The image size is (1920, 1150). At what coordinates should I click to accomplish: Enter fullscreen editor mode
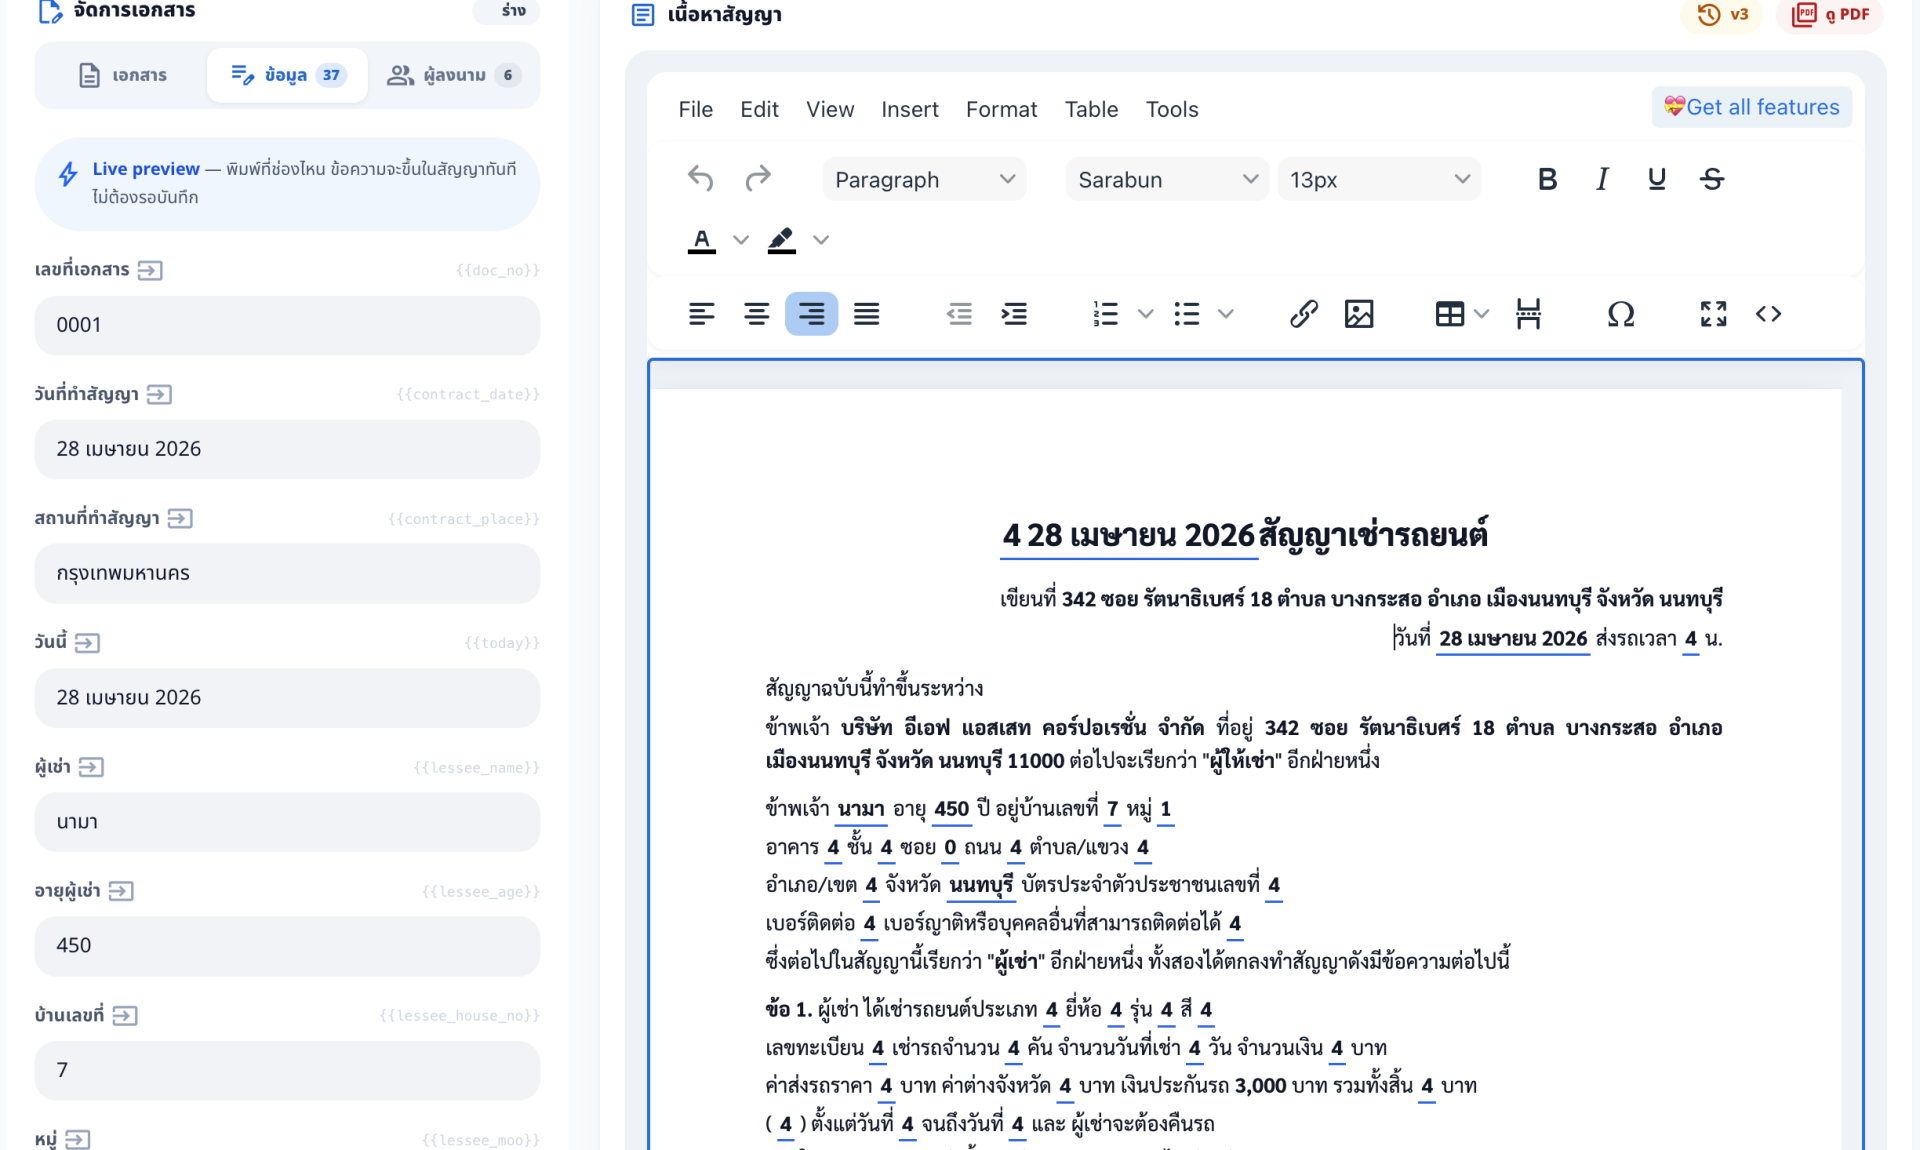[x=1713, y=314]
